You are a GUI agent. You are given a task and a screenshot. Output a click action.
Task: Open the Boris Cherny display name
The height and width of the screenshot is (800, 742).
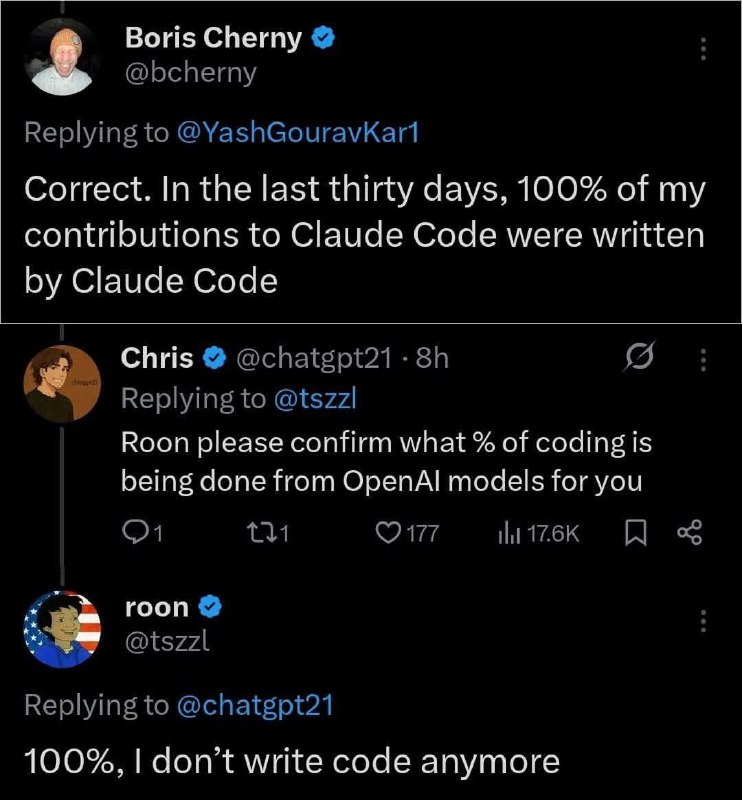click(214, 38)
